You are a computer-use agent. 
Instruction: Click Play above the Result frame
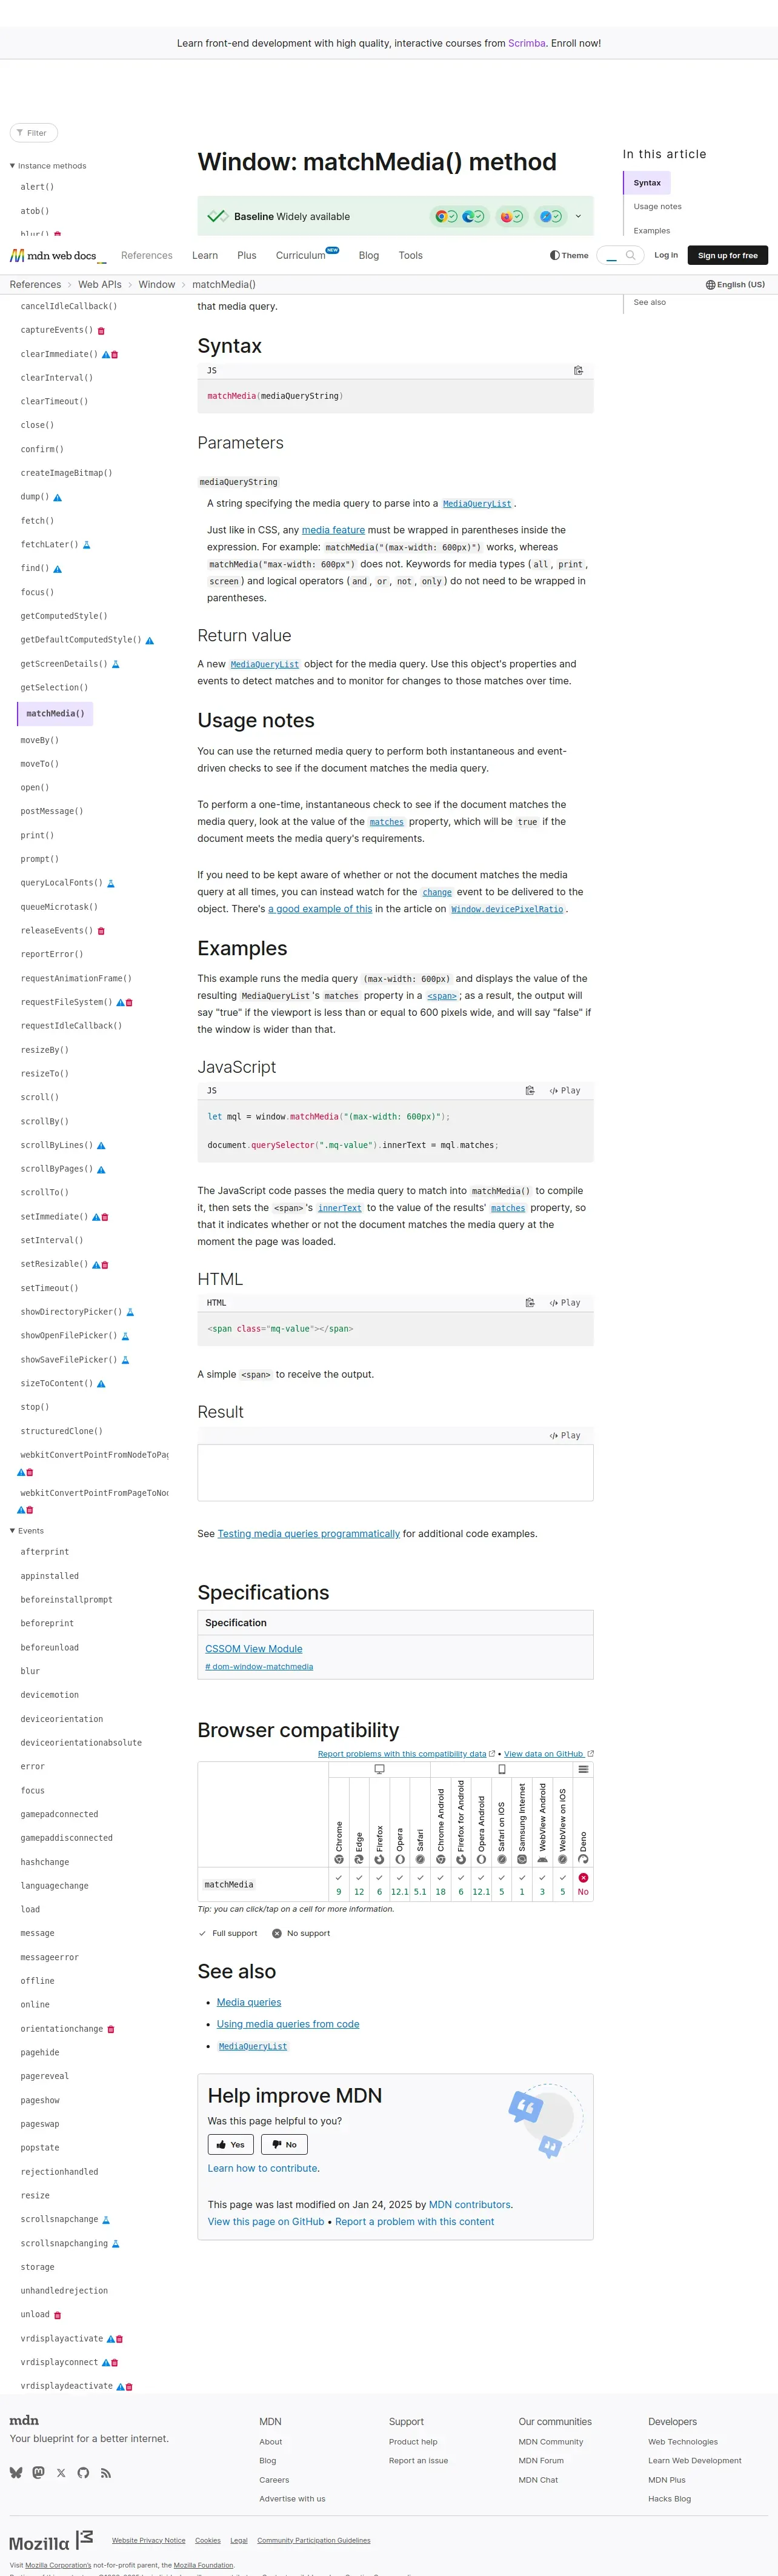[565, 1435]
